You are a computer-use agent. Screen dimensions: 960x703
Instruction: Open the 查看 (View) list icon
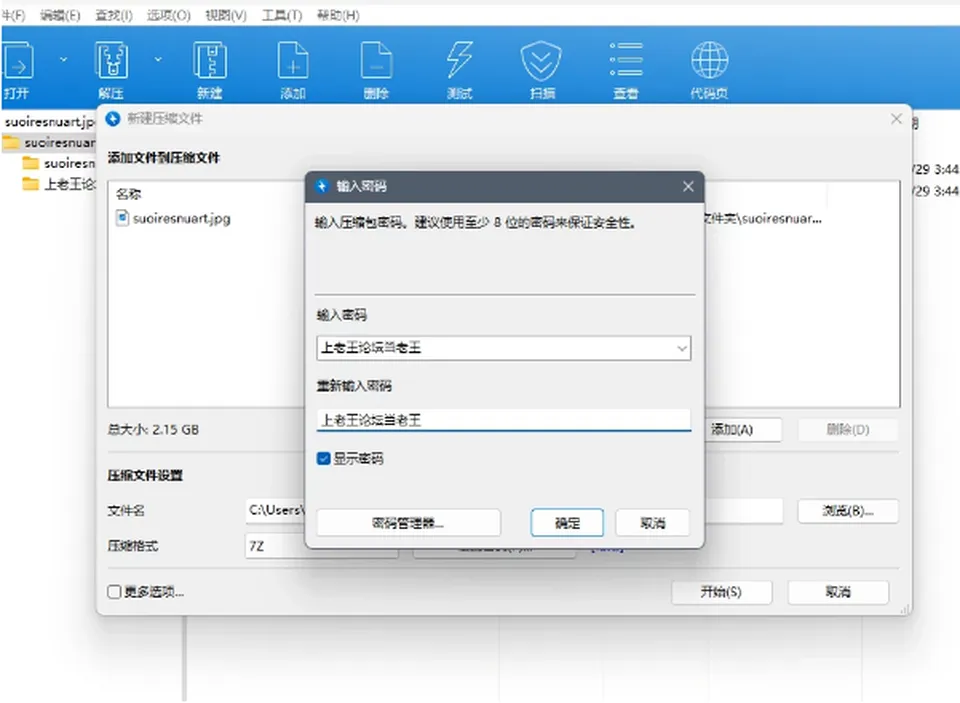(x=626, y=59)
